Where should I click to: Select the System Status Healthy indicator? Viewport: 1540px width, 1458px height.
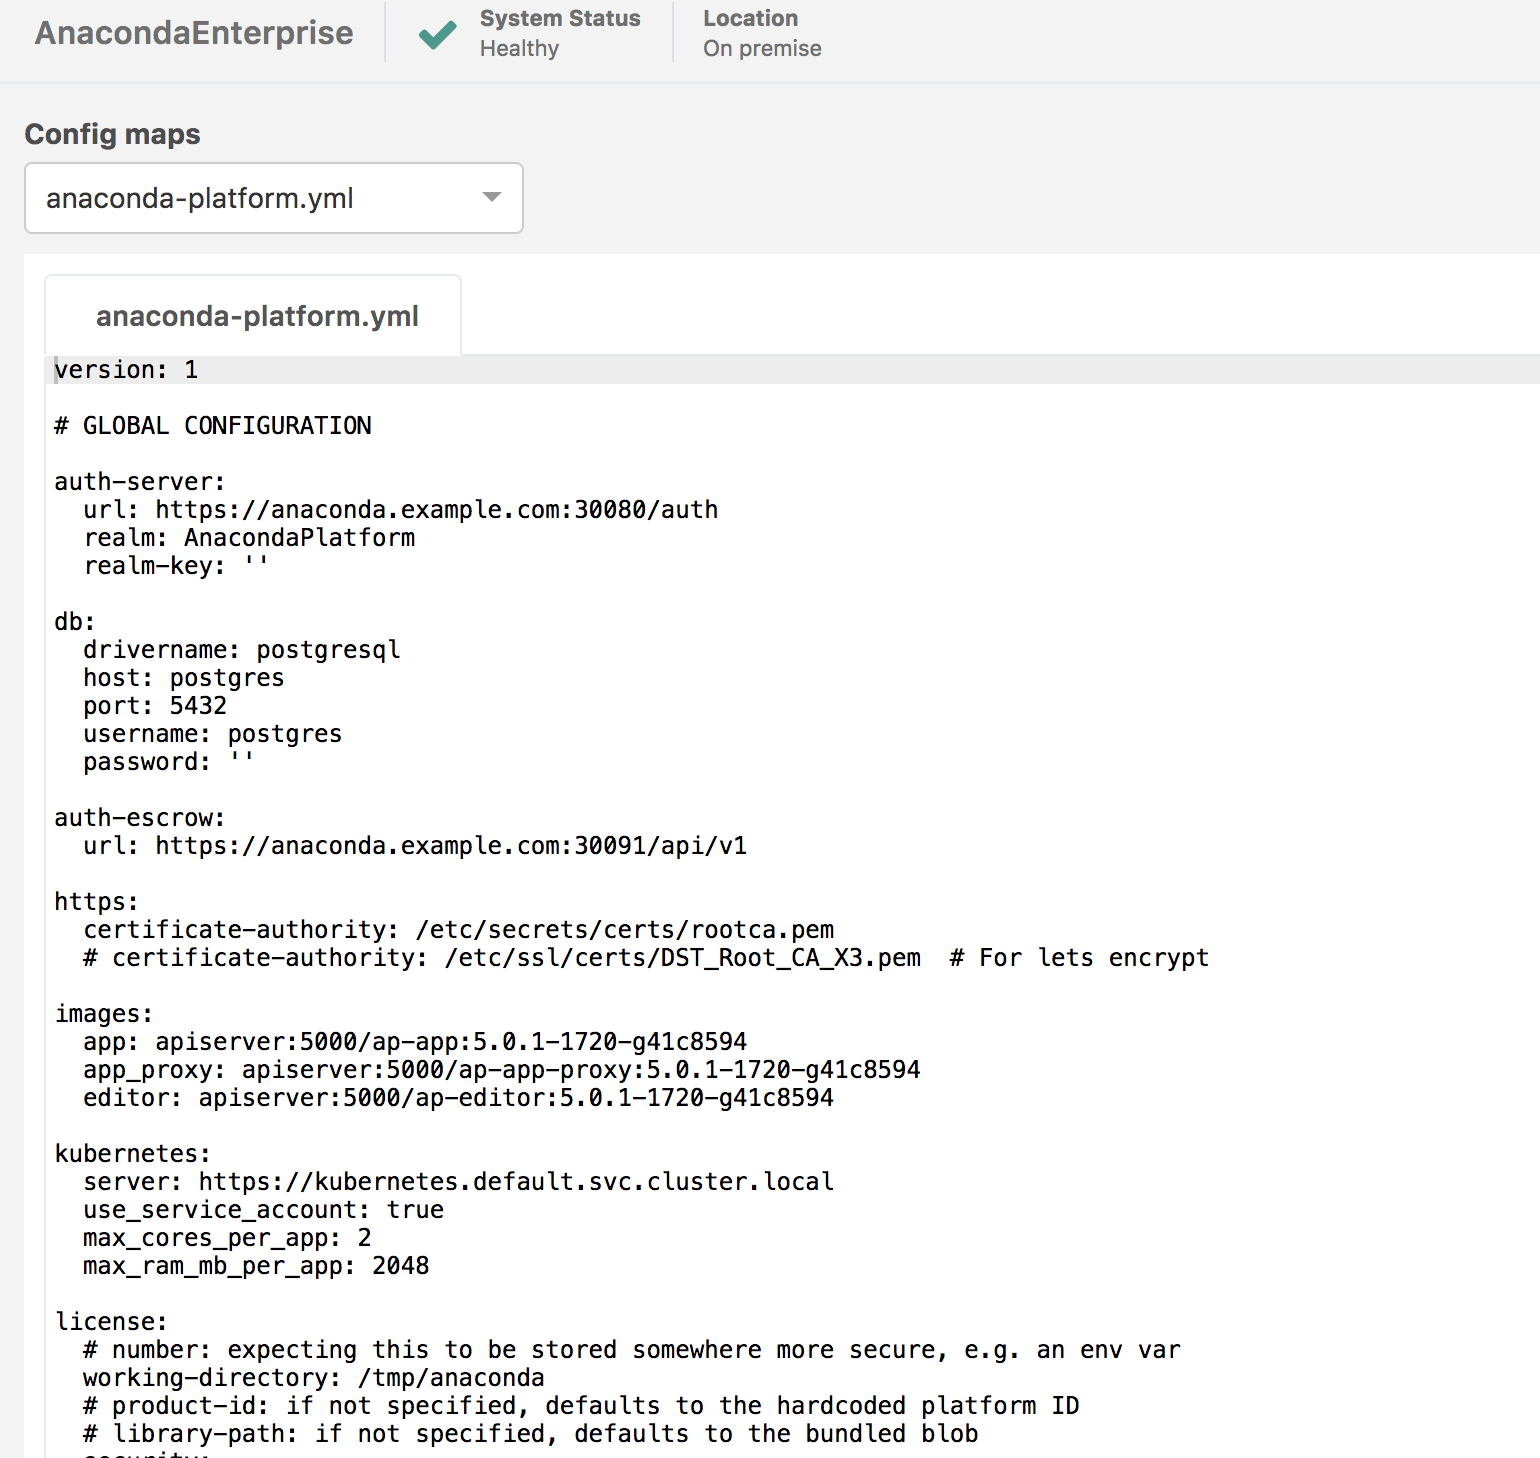tap(560, 33)
